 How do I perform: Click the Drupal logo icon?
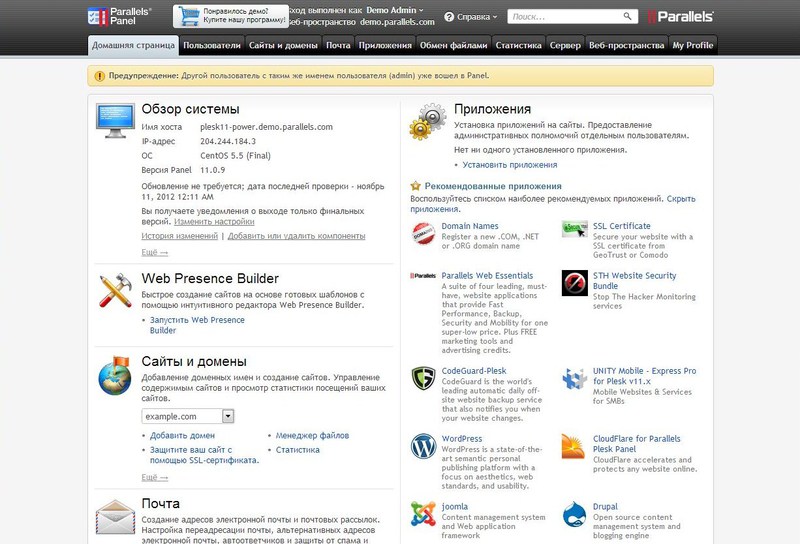pos(574,514)
